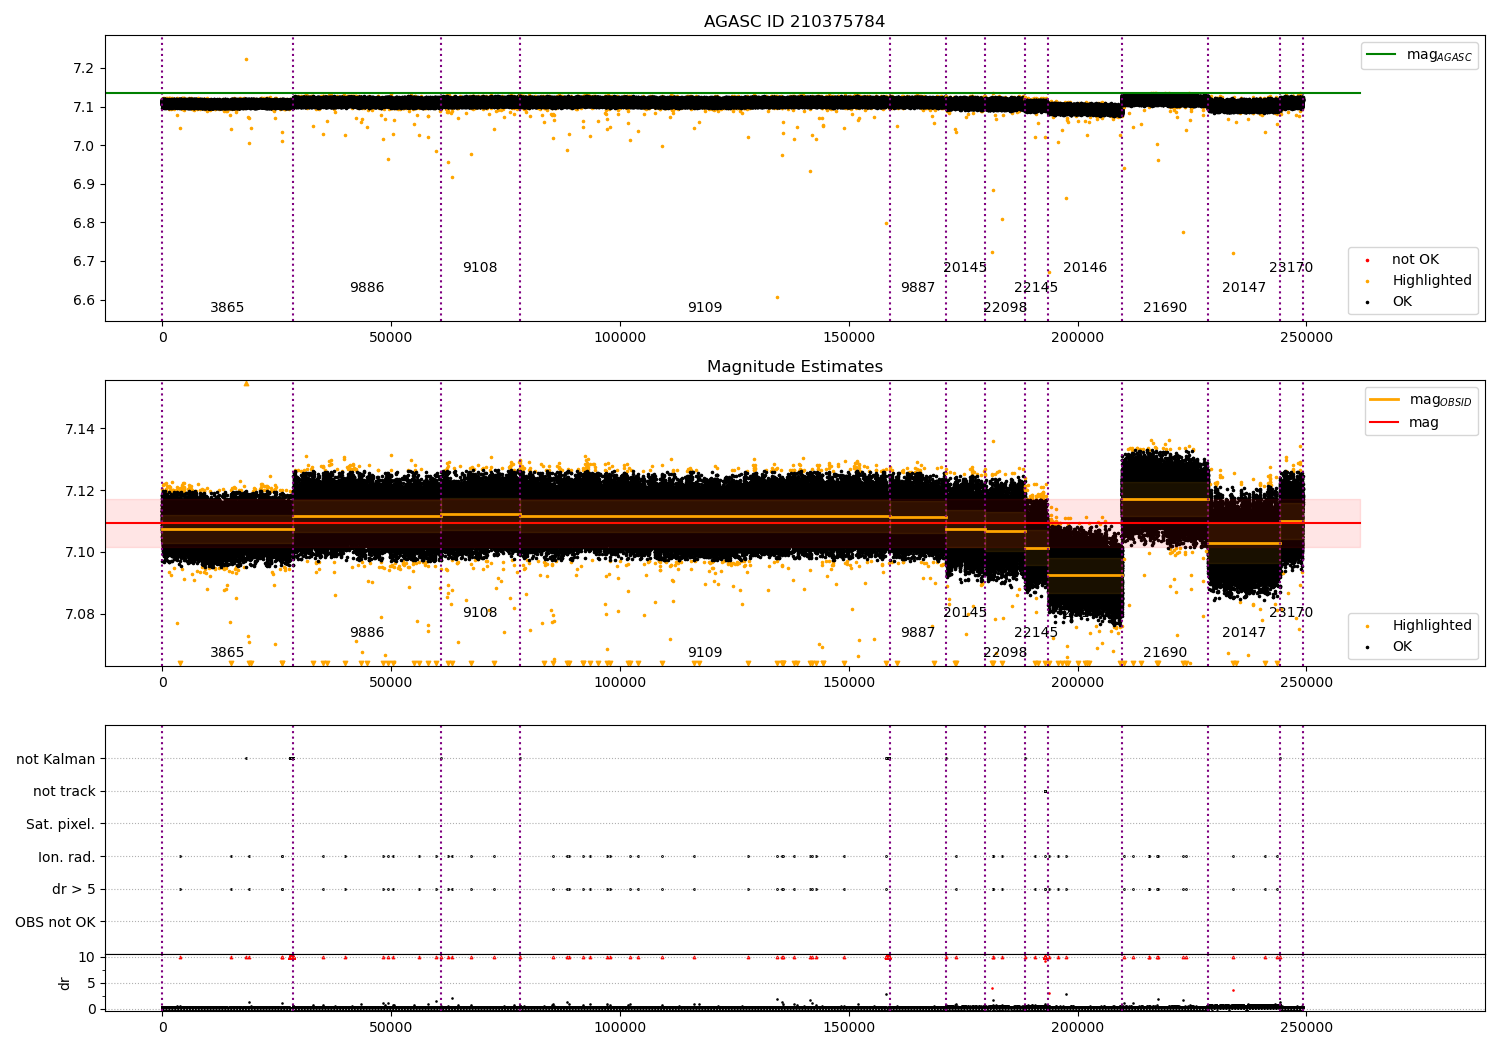1500x1050 pixels.
Task: Click OBSID label 21690 in top plot
Action: 1165,308
